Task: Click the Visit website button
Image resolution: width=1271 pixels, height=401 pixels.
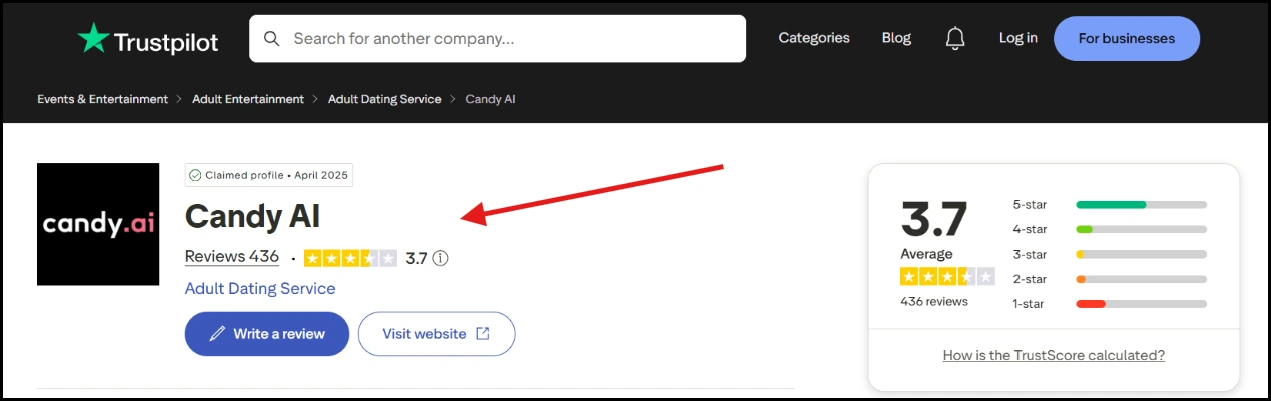Action: 436,334
